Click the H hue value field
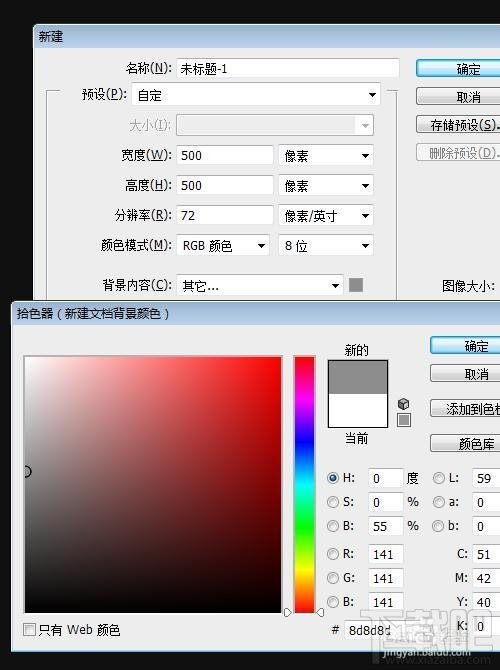The height and width of the screenshot is (670, 500). tap(385, 478)
